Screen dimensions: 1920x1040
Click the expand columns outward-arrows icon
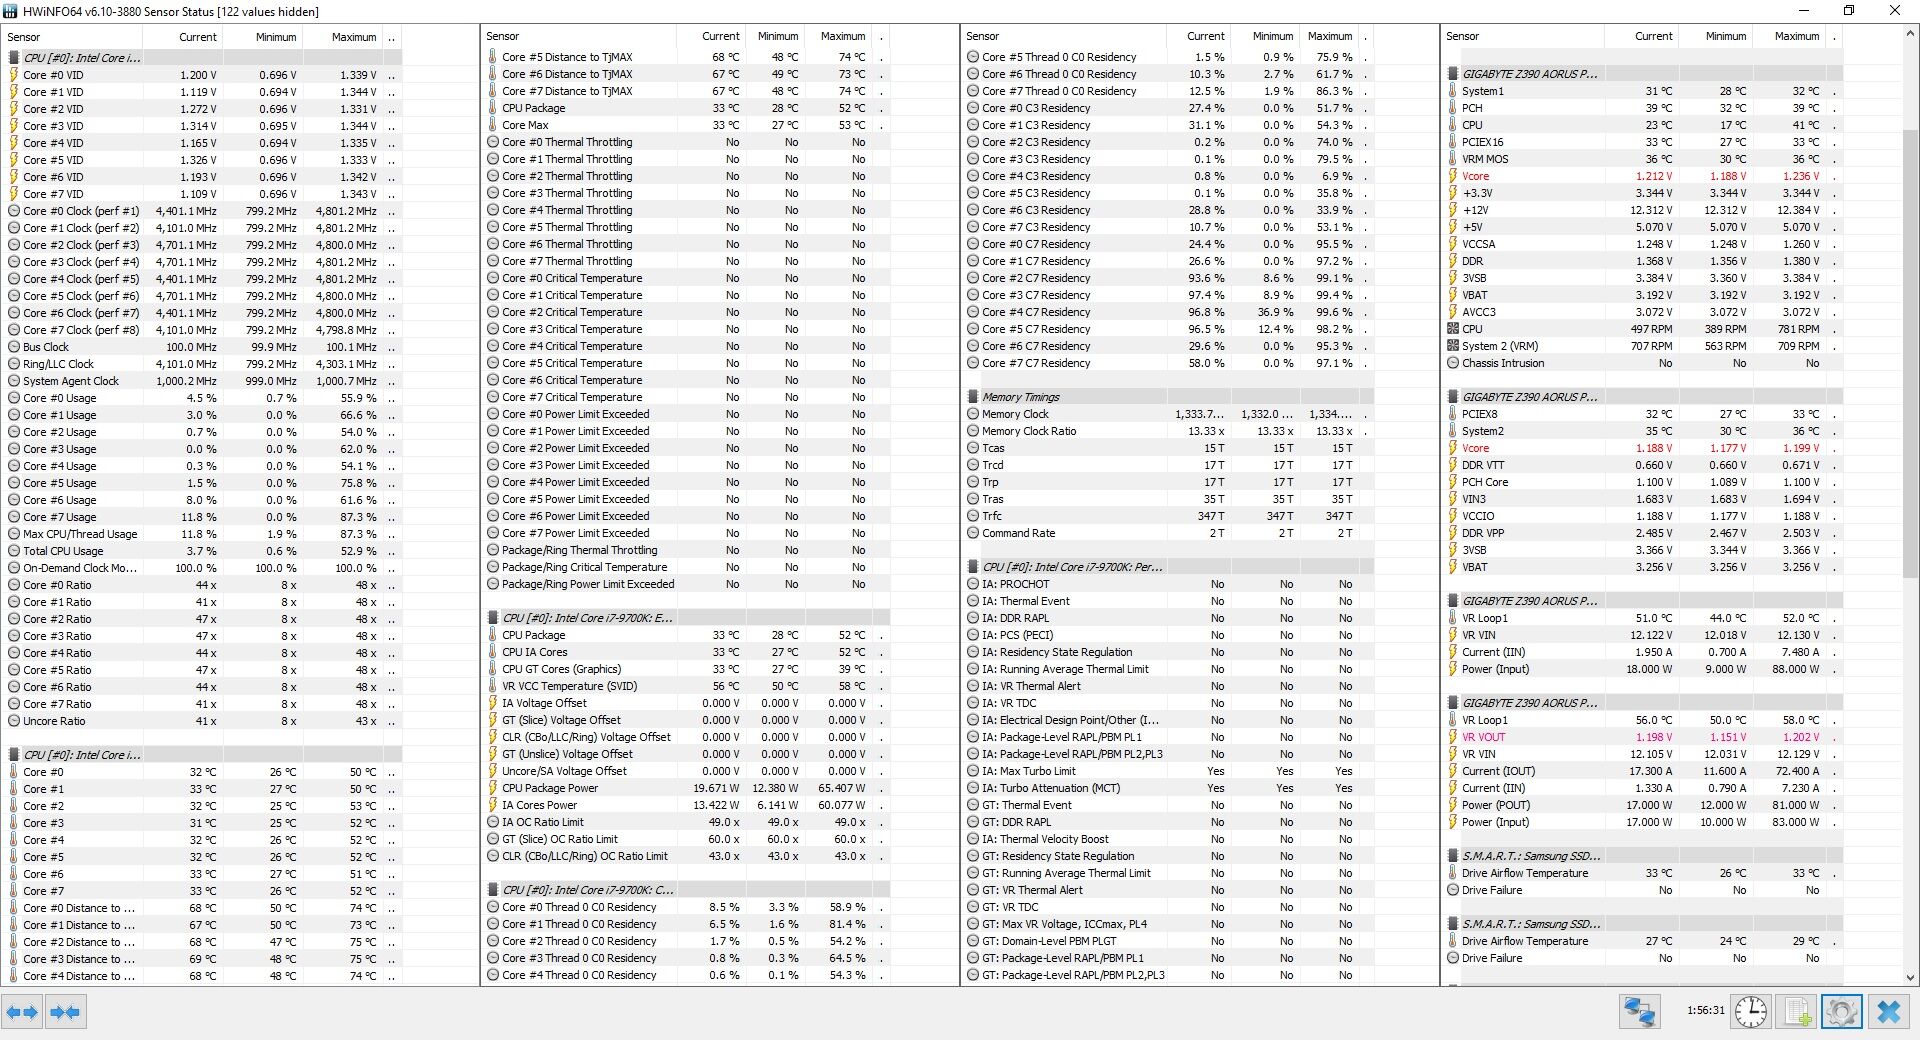tap(22, 1012)
